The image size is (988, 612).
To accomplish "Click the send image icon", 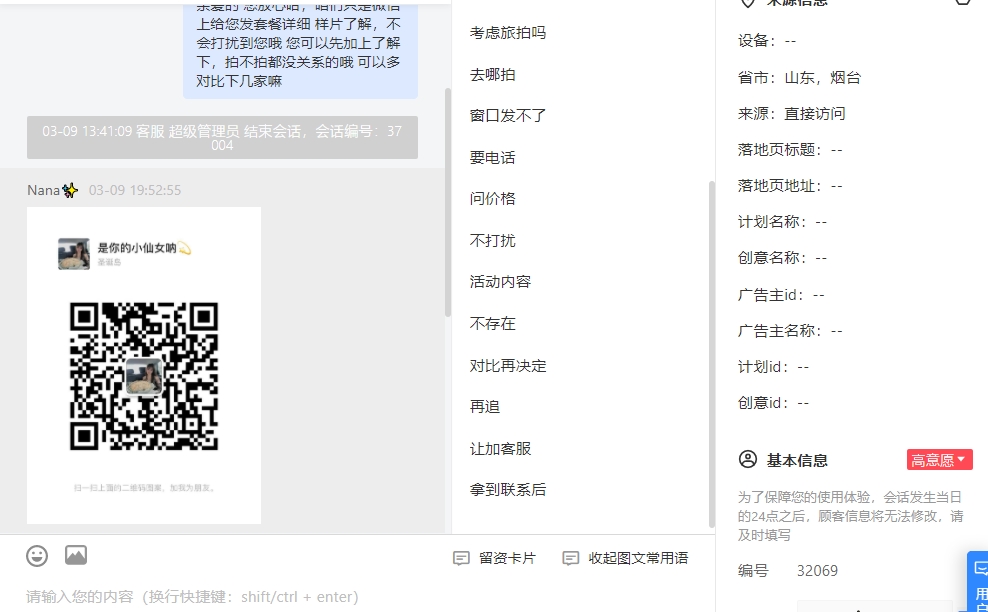I will pyautogui.click(x=76, y=555).
